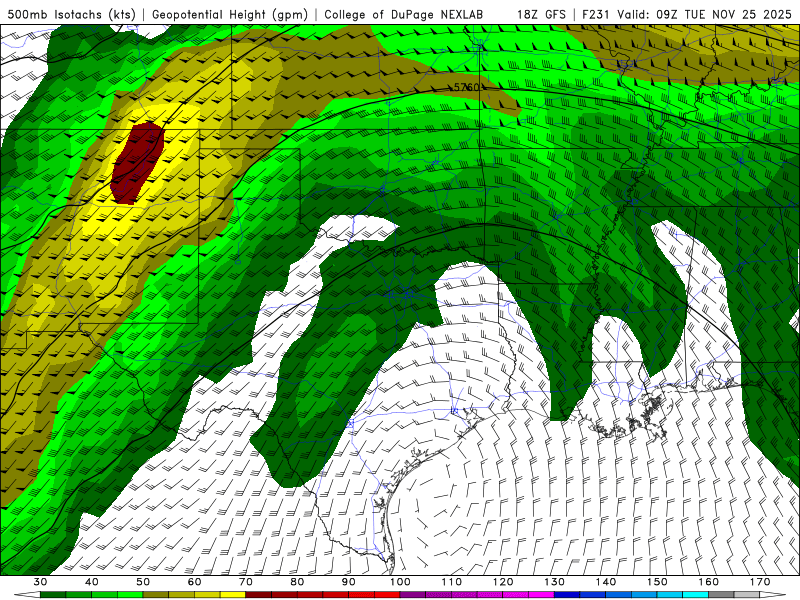This screenshot has height=600, width=800.
Task: Click the '50' value on color scale
Action: (x=143, y=582)
